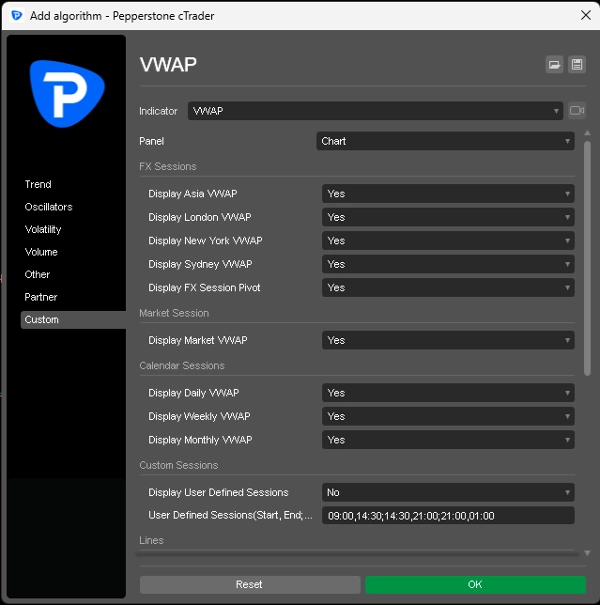Click the scrollbar down arrow
The width and height of the screenshot is (600, 605).
click(587, 553)
